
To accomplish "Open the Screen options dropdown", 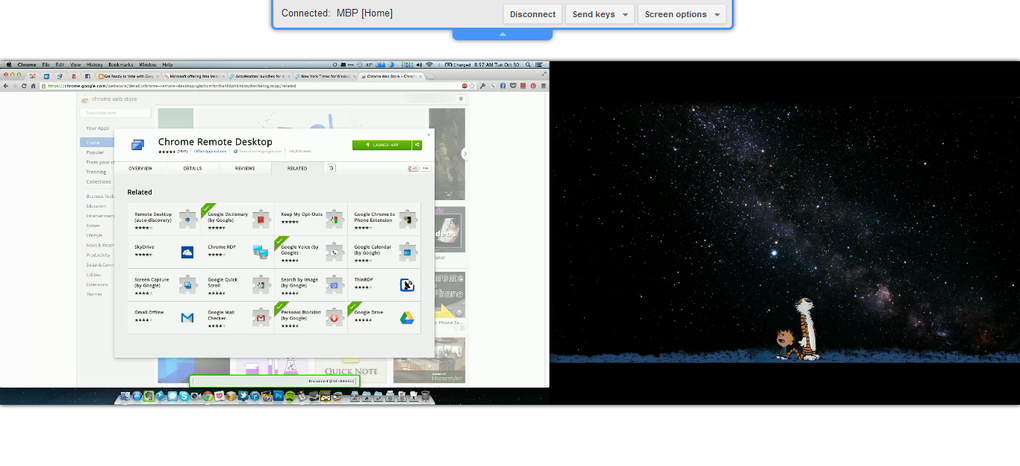I will coord(682,14).
